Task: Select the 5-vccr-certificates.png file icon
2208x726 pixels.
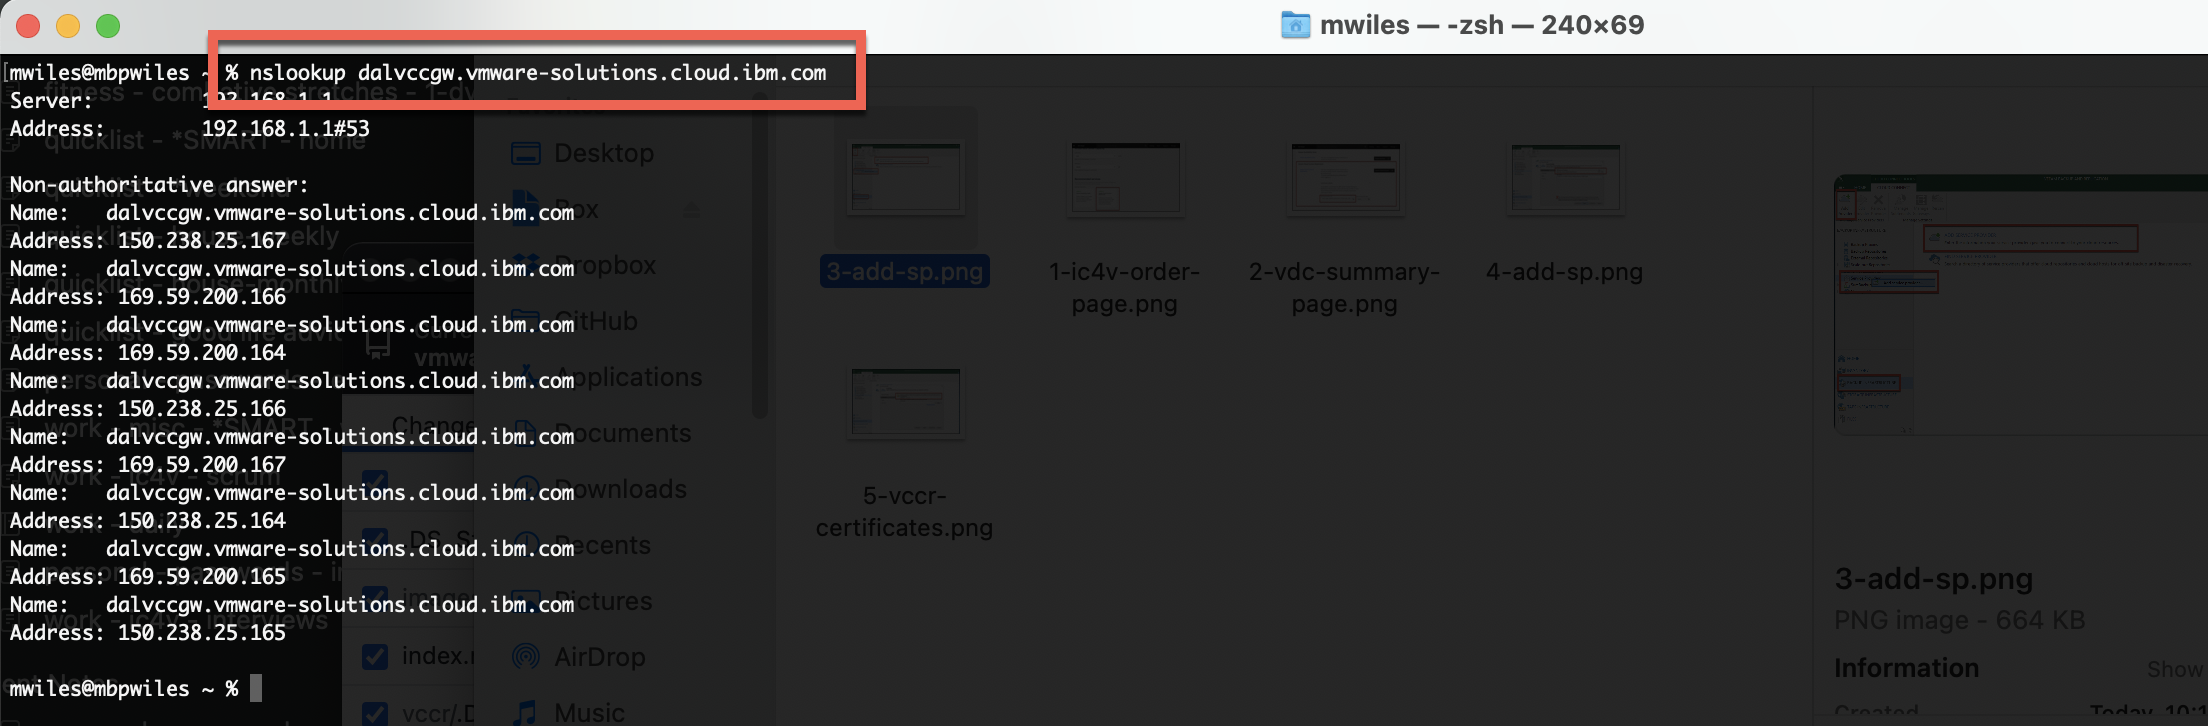Action: click(x=905, y=403)
